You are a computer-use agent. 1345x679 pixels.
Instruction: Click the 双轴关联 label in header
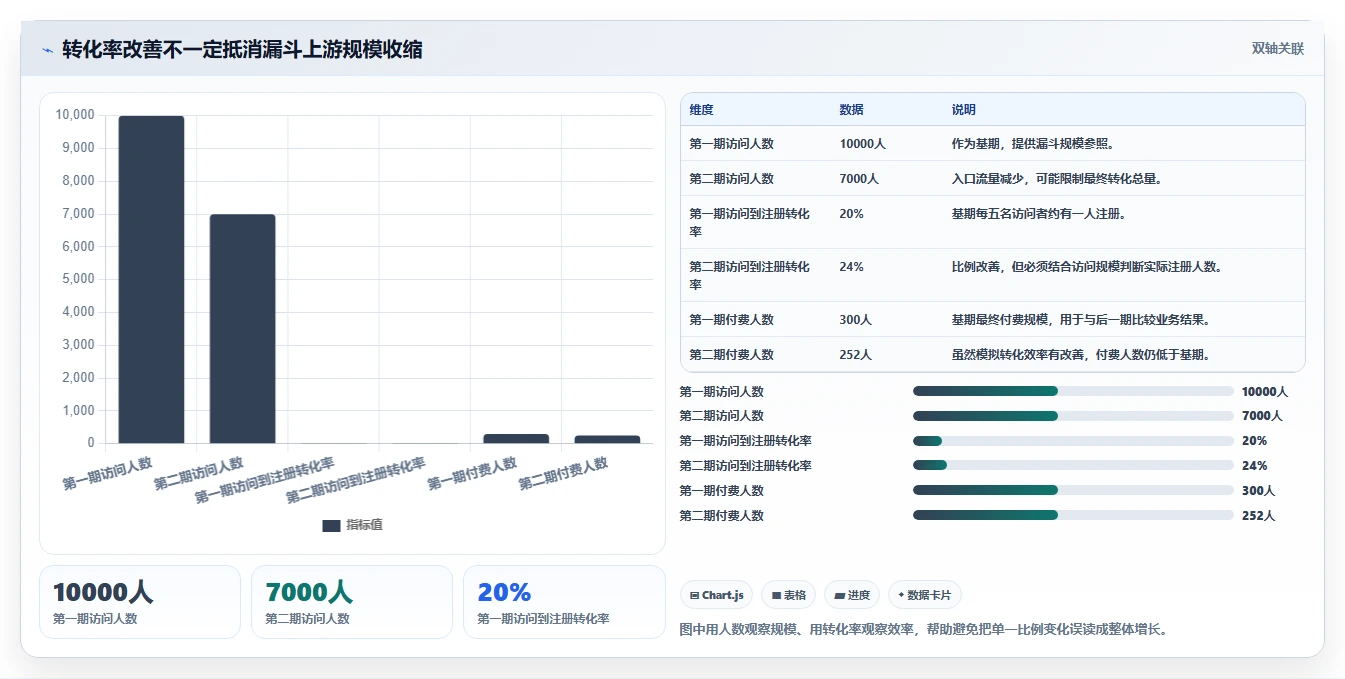pyautogui.click(x=1278, y=49)
